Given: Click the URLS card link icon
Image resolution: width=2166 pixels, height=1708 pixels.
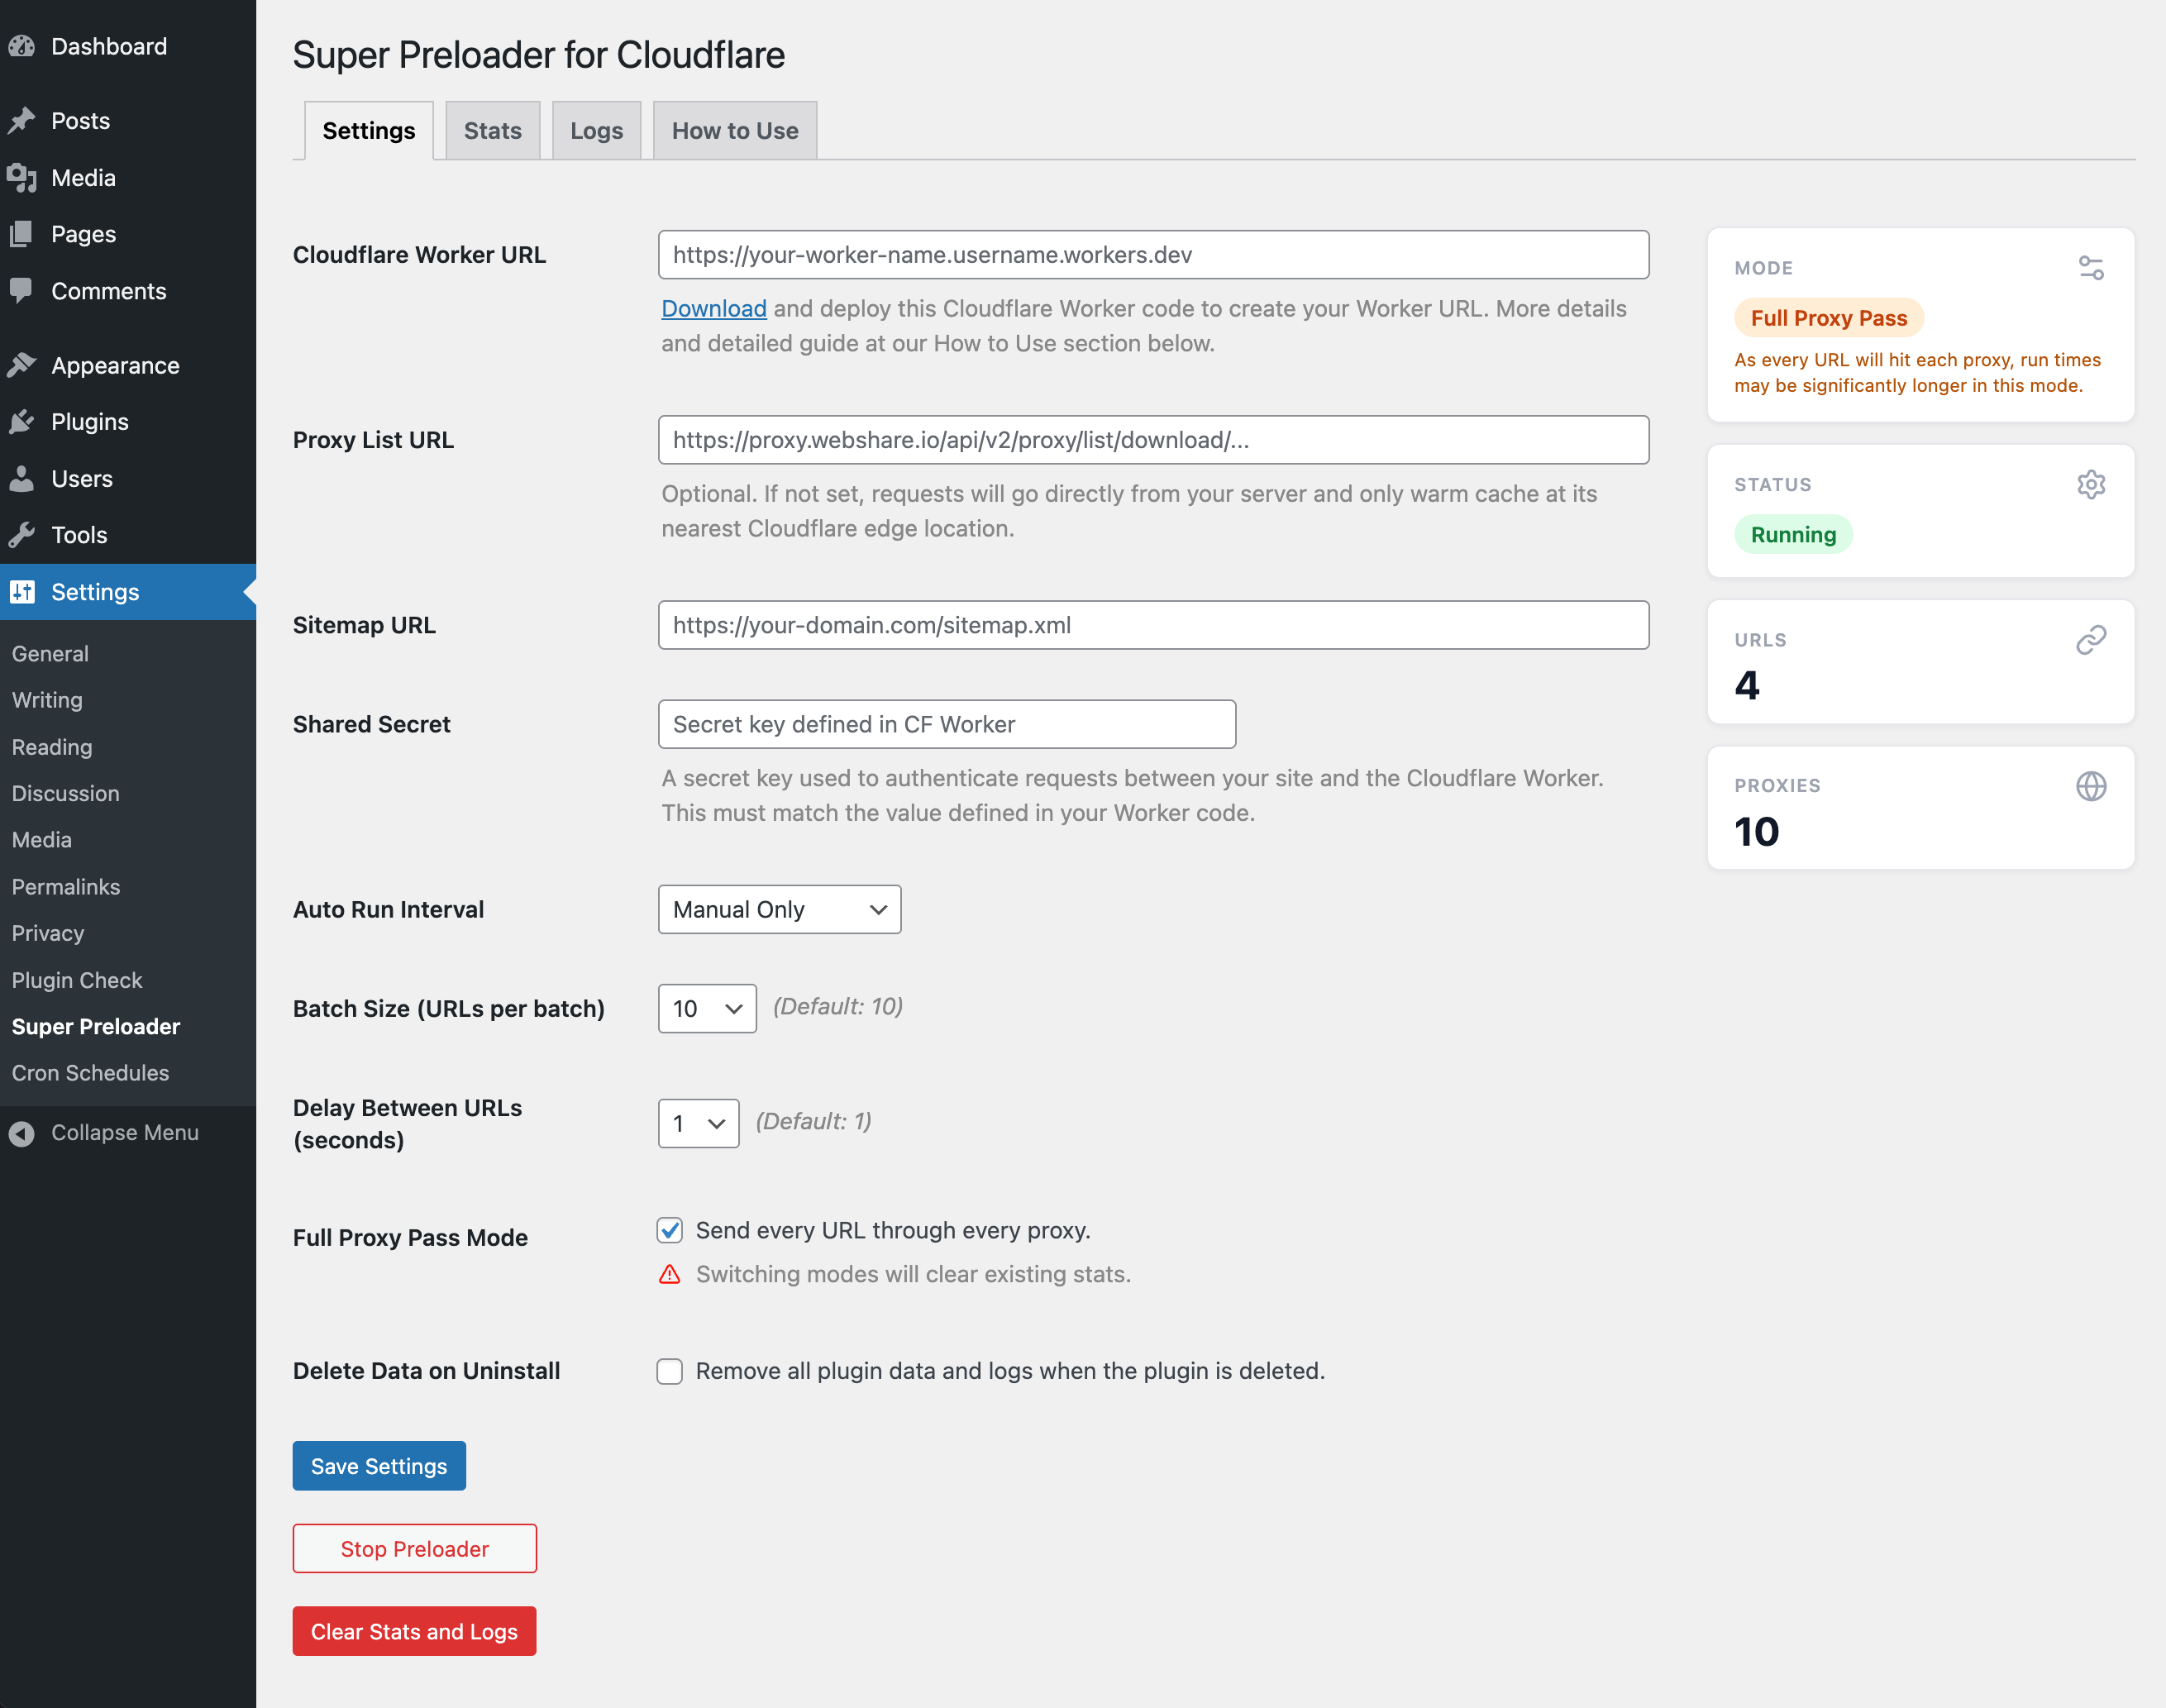Looking at the screenshot, I should coord(2090,640).
